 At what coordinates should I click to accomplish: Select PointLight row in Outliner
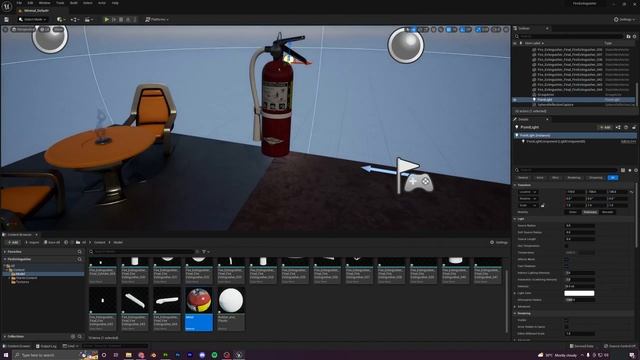click(574, 100)
